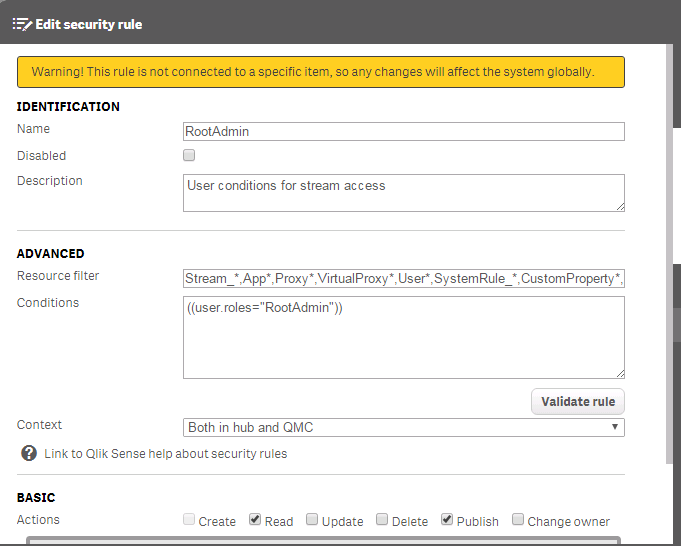The height and width of the screenshot is (546, 681).
Task: Click the Conditions box resize handle
Action: click(619, 372)
